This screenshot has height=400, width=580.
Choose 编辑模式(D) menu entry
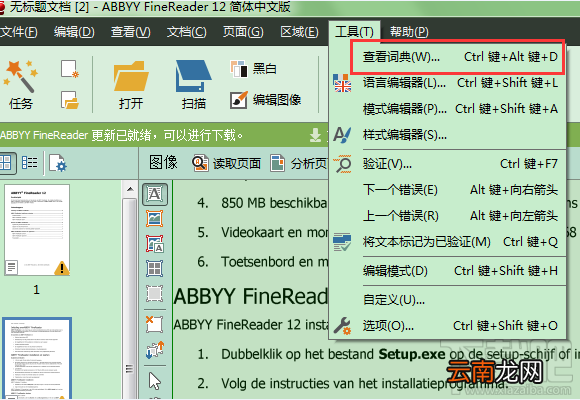(448, 271)
